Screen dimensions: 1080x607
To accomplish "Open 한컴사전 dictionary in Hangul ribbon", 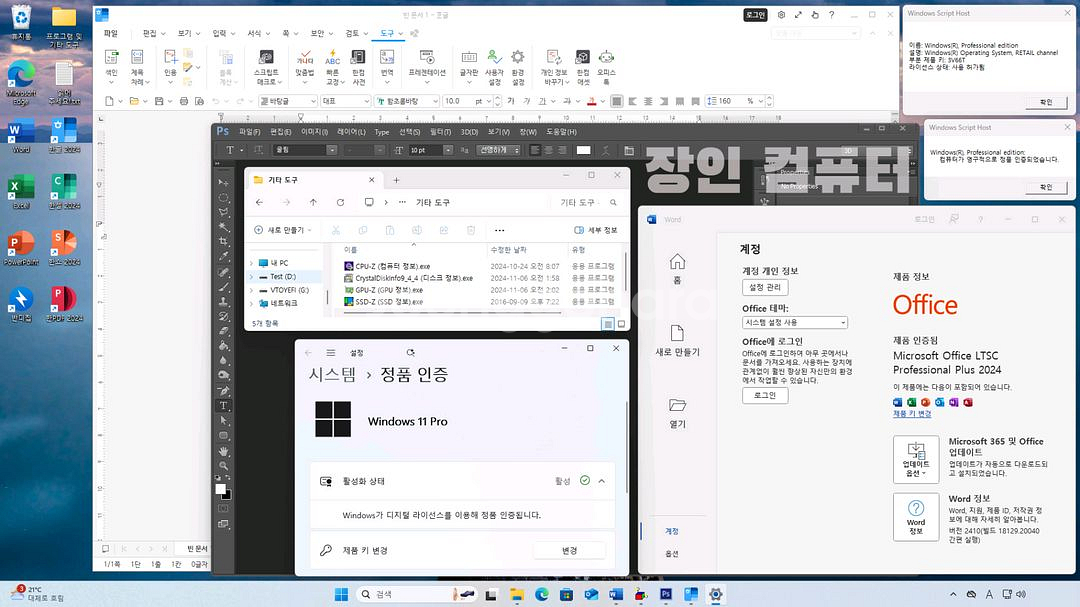I will [x=357, y=65].
